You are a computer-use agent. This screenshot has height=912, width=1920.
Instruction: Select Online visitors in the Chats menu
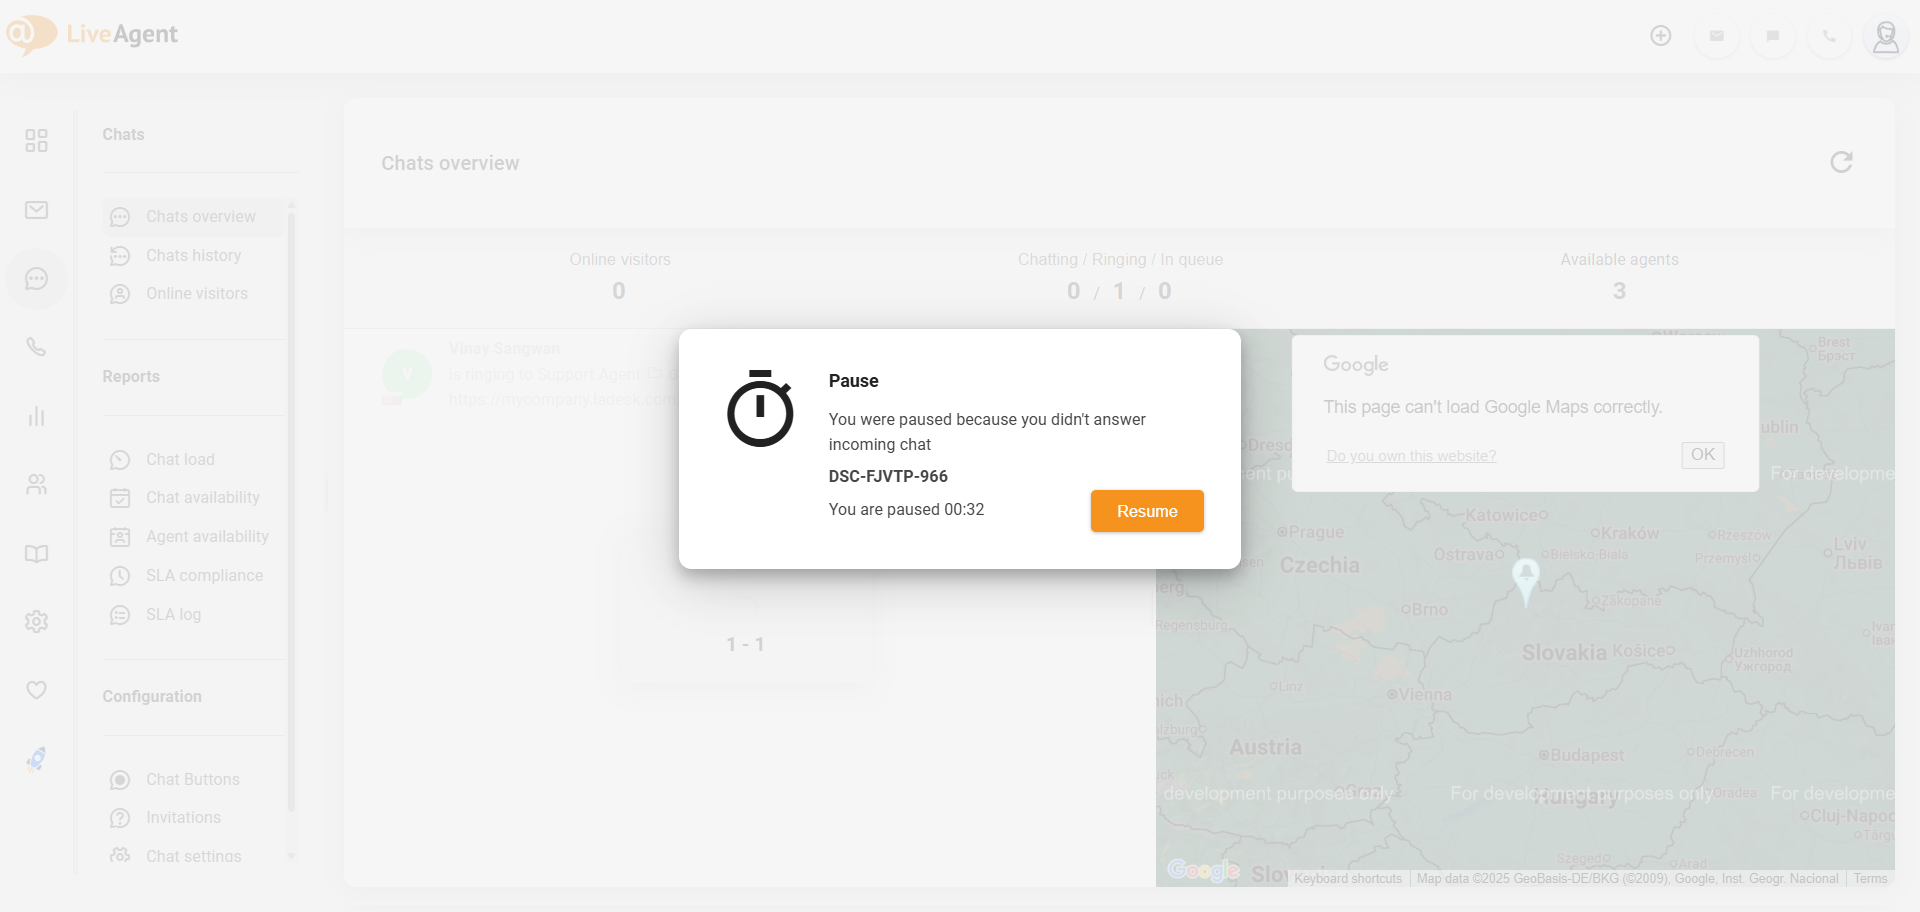click(x=196, y=294)
